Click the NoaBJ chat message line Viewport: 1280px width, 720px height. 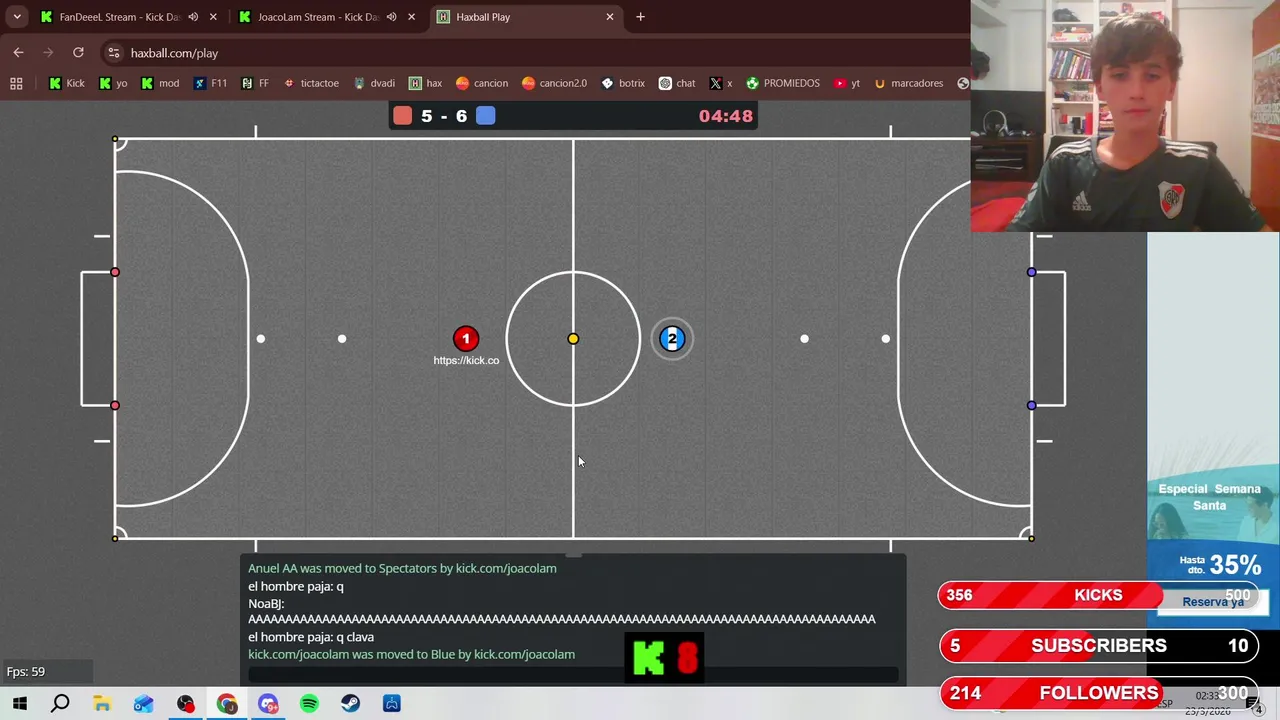pos(562,611)
